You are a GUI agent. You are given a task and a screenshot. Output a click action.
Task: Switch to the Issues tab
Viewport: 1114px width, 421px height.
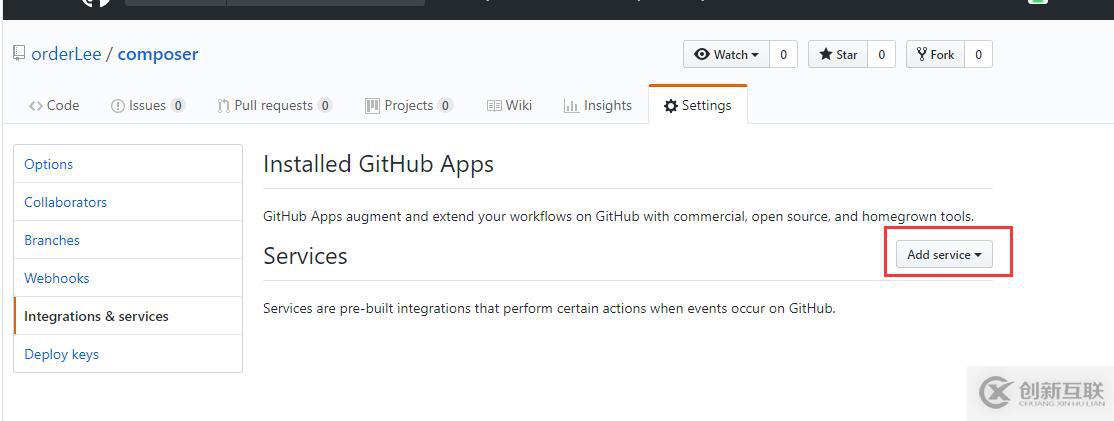coord(148,105)
